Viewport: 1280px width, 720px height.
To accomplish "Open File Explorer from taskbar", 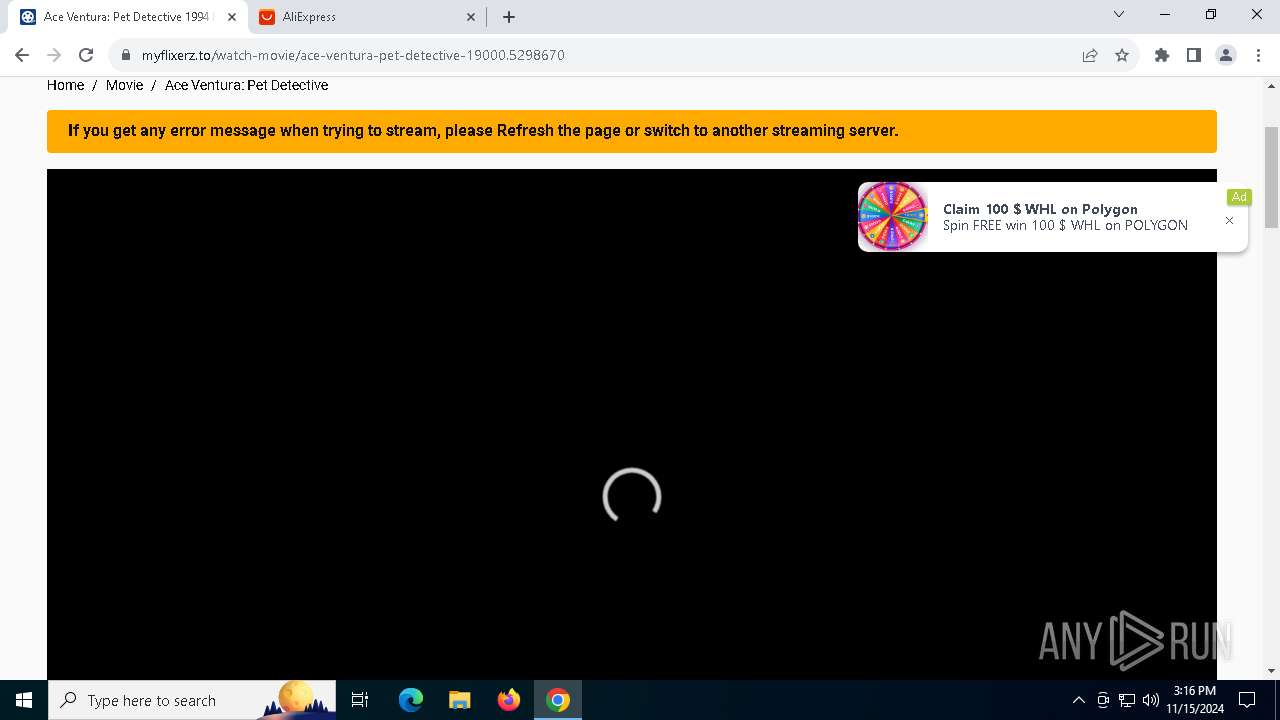I will (x=460, y=700).
